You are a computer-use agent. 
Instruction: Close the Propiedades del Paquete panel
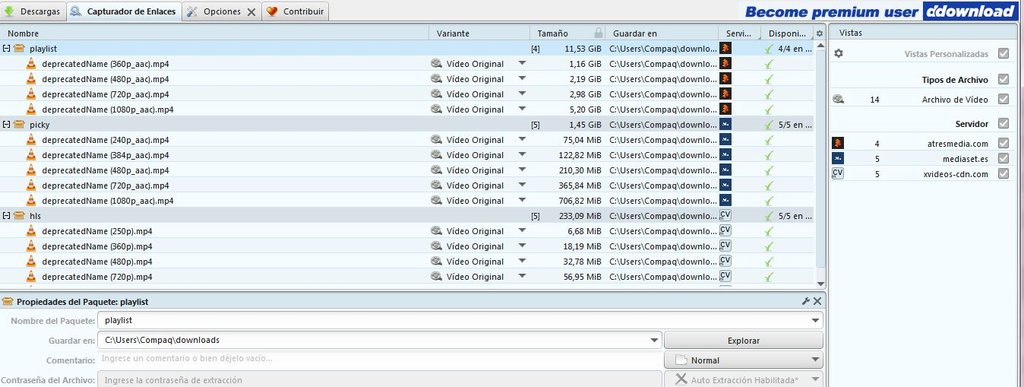pos(817,301)
